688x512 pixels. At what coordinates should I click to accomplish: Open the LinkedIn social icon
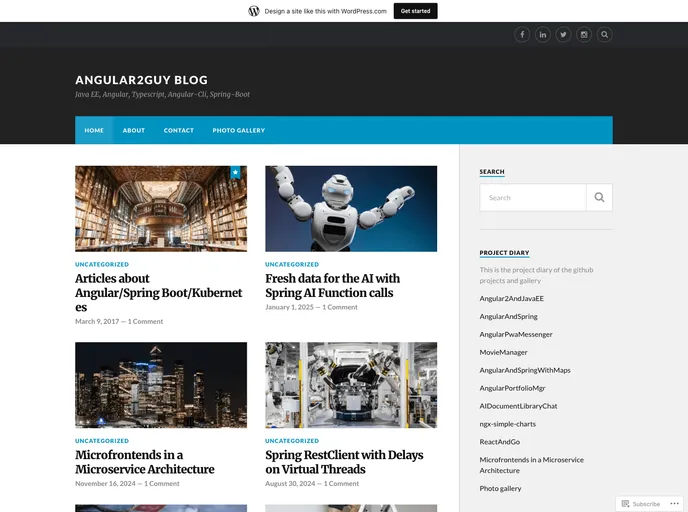(x=542, y=35)
